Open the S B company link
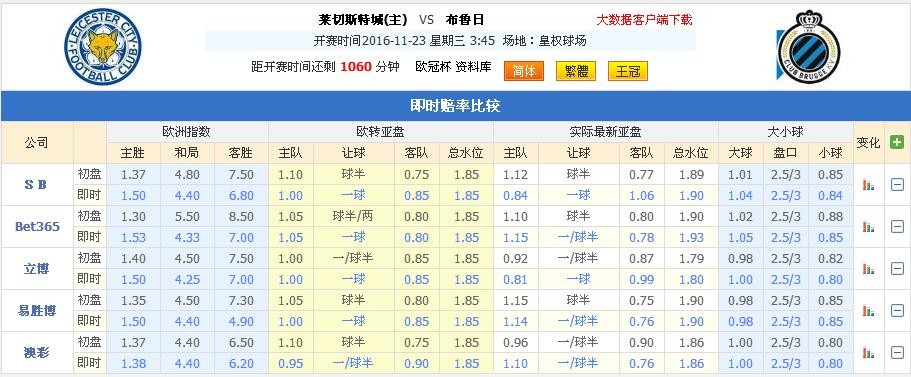911x377 pixels. click(x=36, y=185)
